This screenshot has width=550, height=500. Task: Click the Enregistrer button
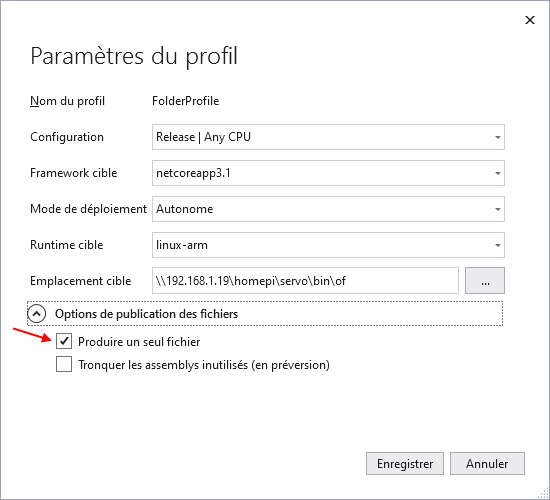point(405,464)
